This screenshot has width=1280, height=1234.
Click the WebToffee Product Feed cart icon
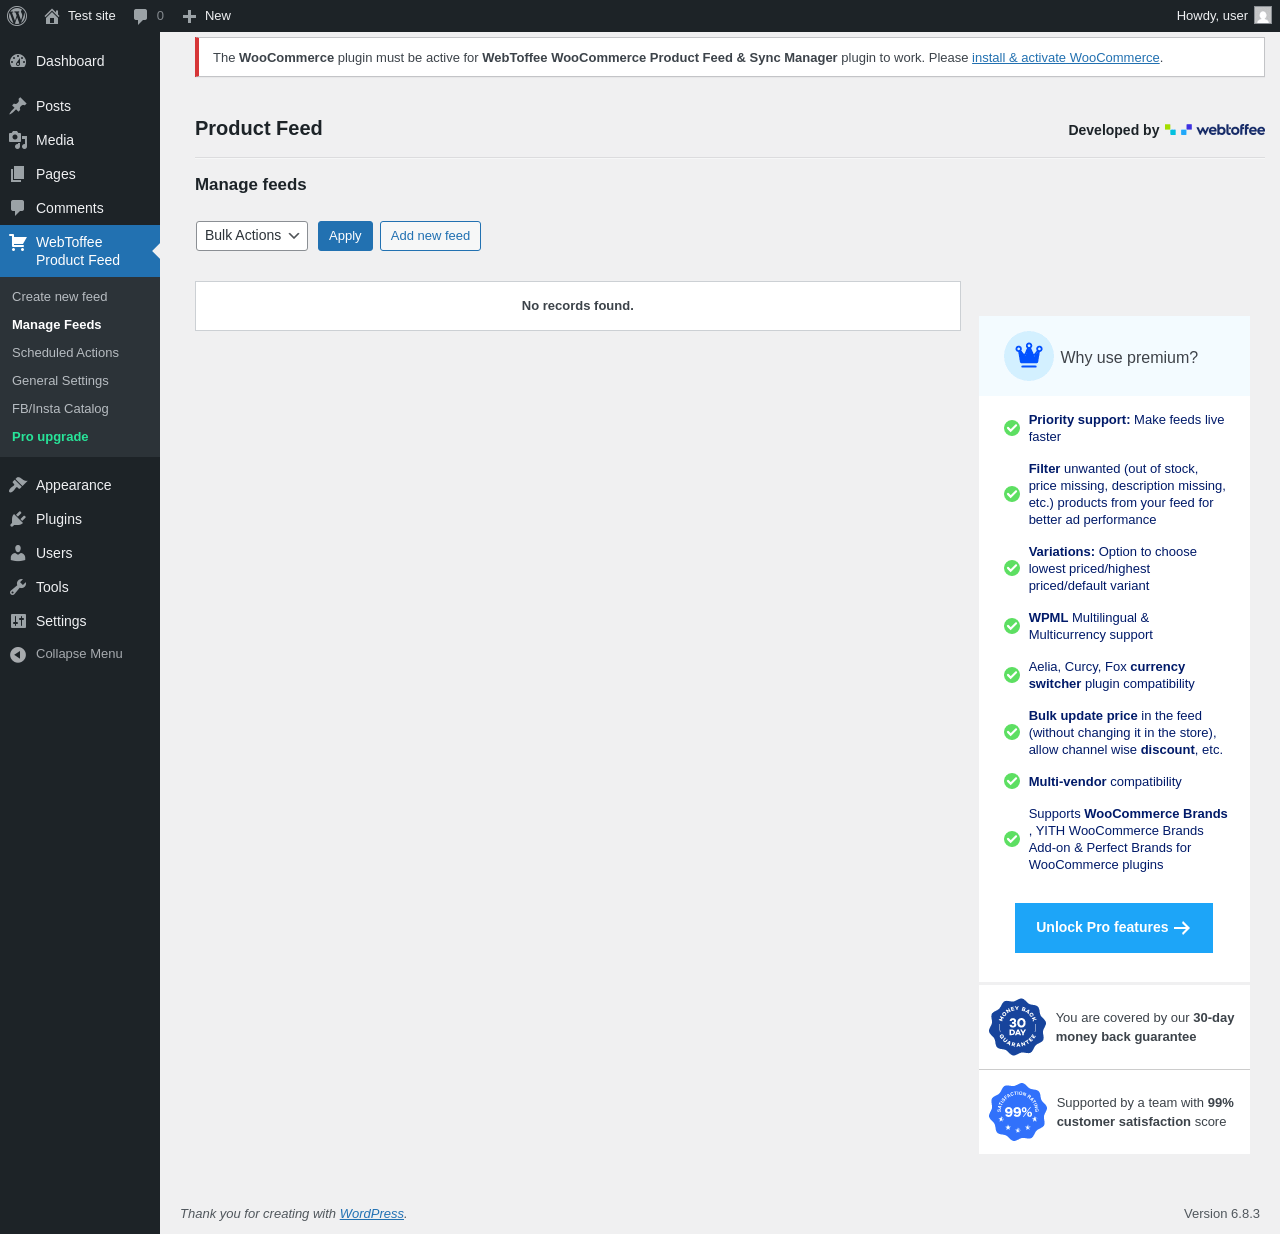coord(18,242)
